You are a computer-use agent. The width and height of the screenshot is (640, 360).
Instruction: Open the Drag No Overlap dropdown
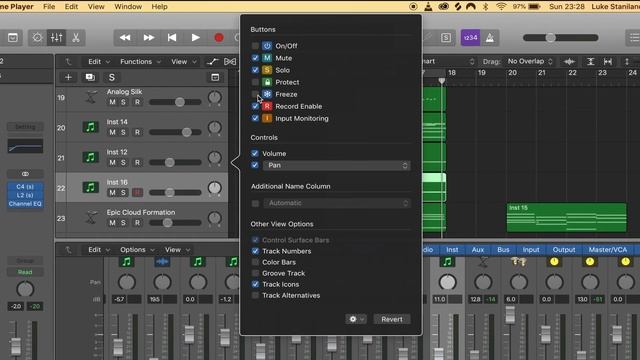pyautogui.click(x=529, y=61)
